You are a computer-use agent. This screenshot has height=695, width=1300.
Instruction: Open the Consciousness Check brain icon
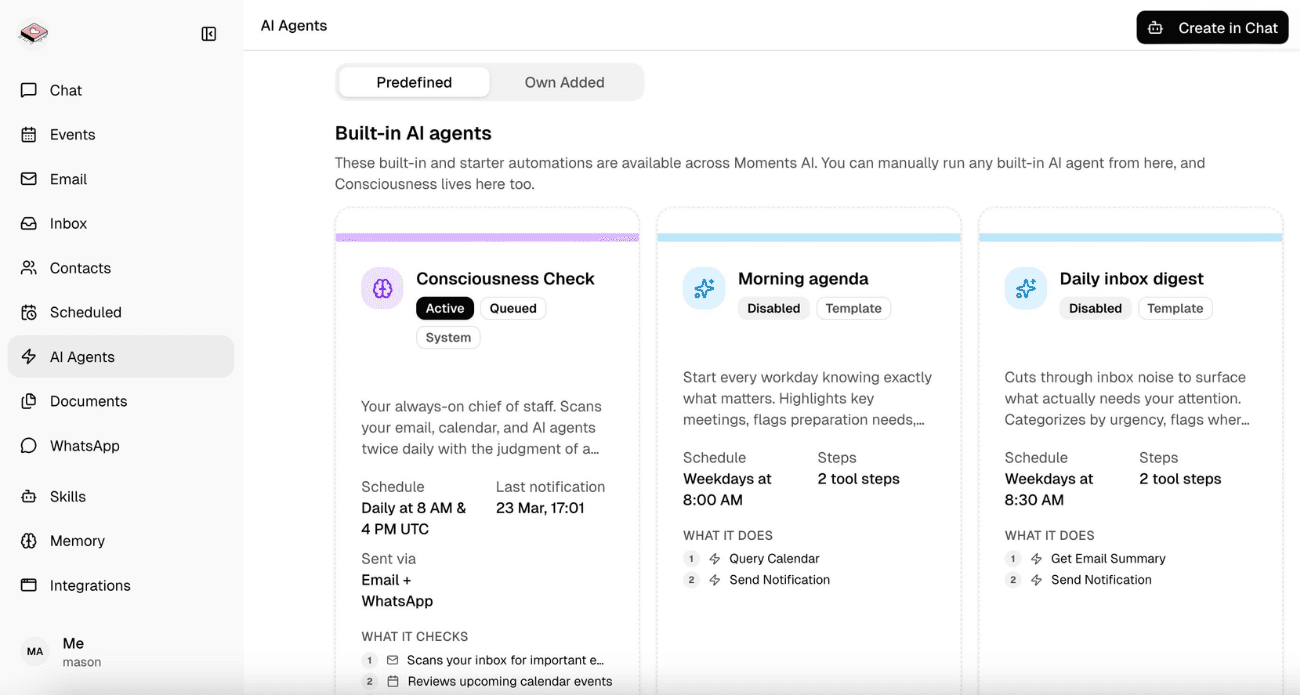click(x=382, y=288)
